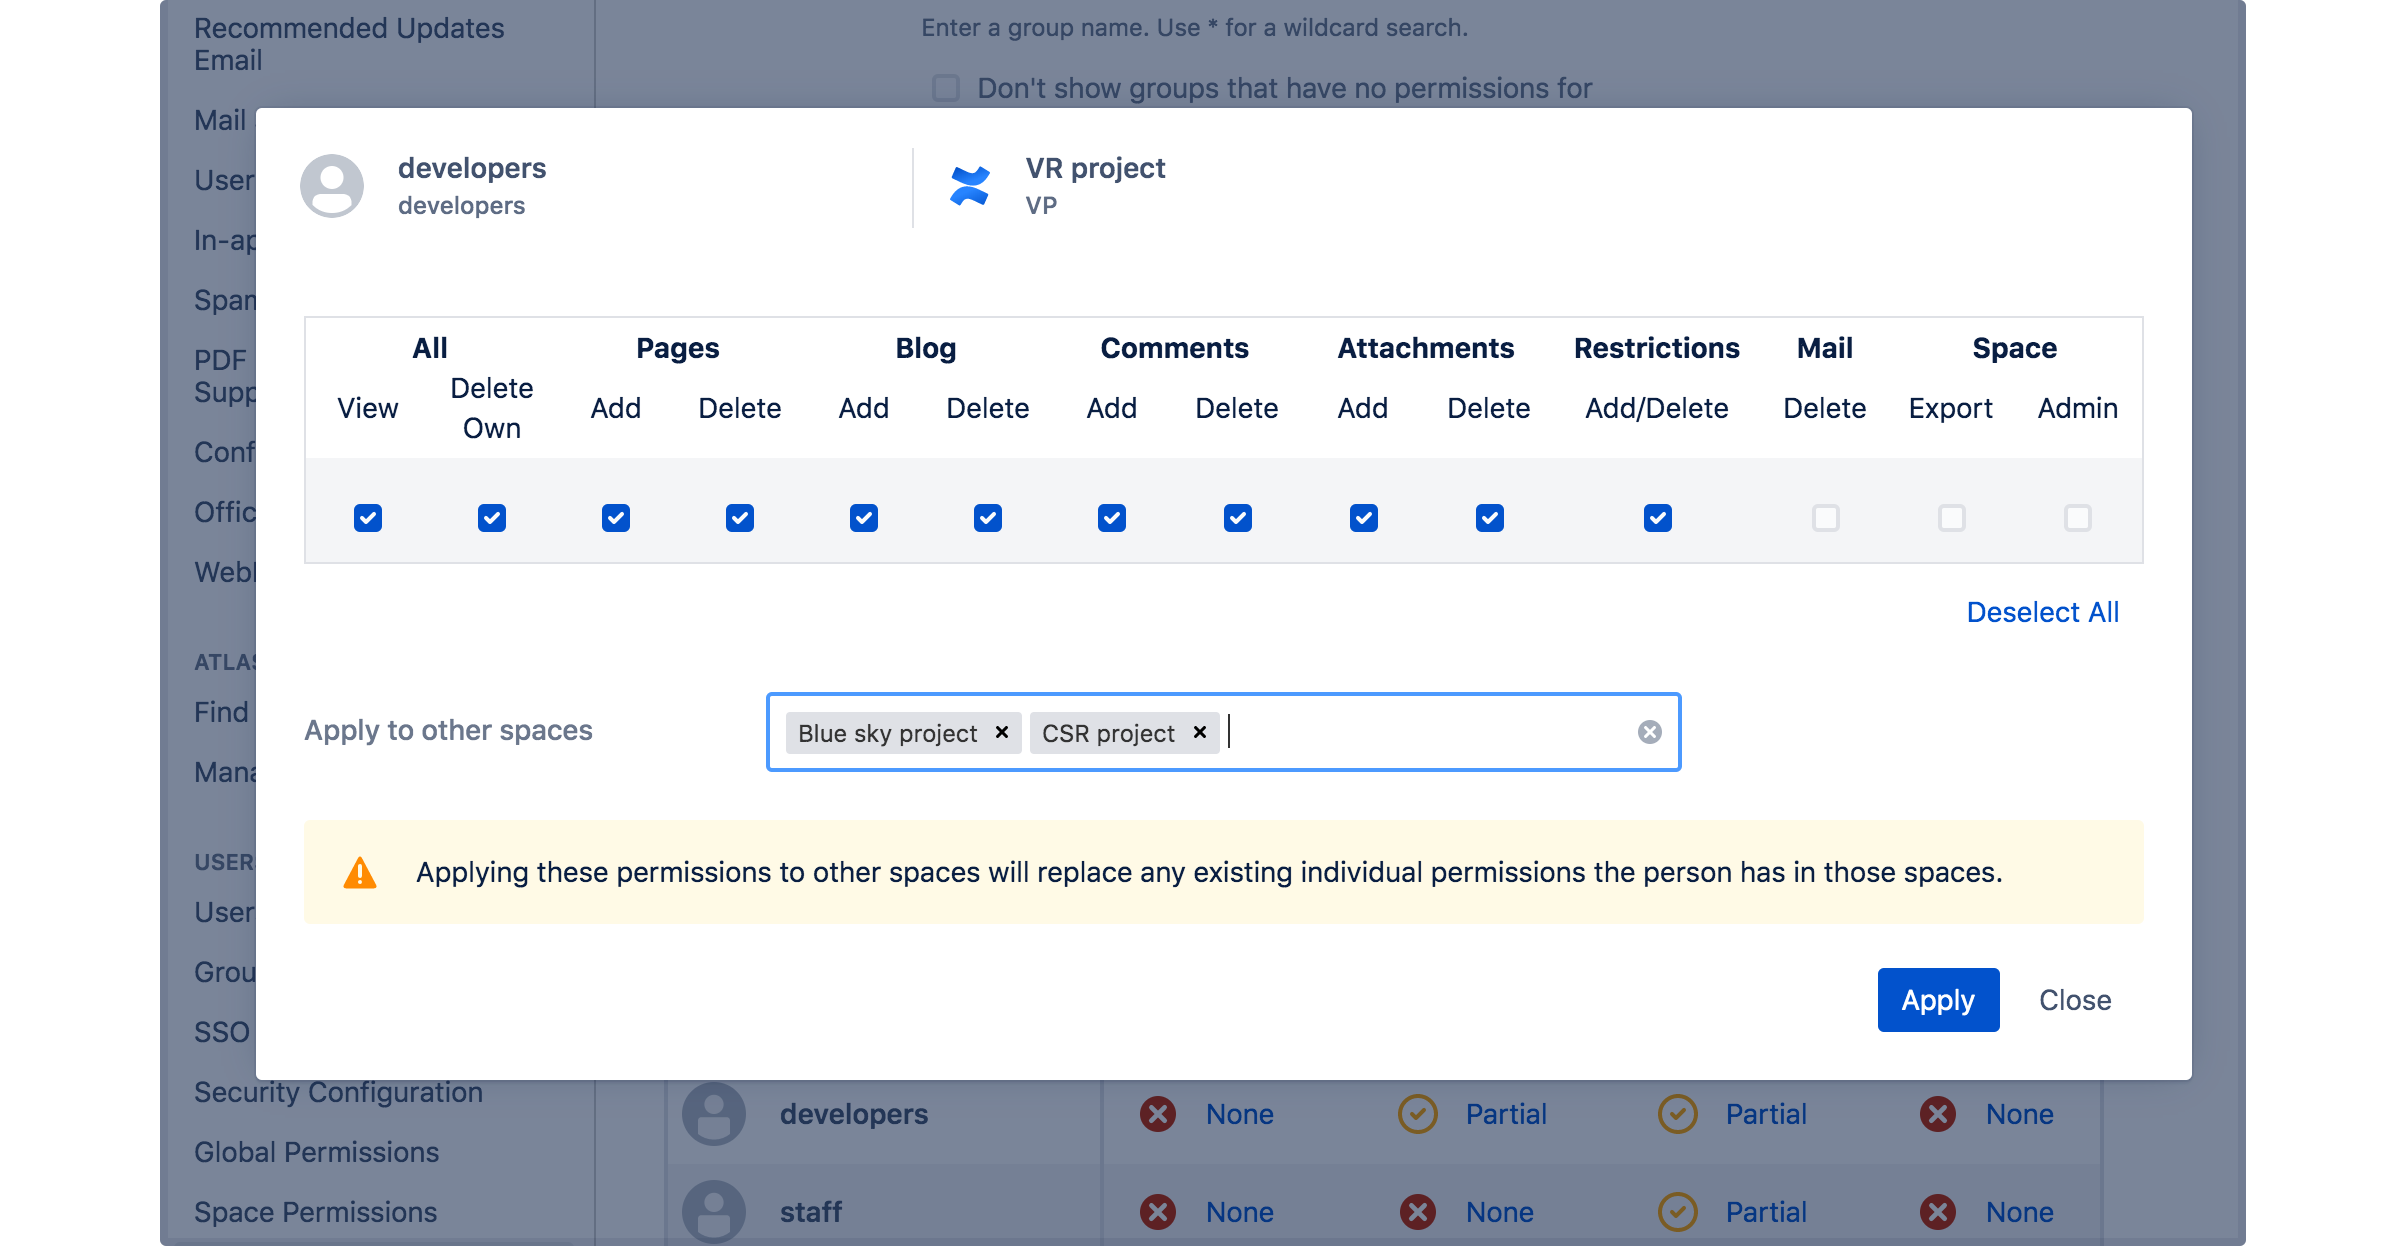Click Partial check icon in staff row

click(x=1678, y=1212)
